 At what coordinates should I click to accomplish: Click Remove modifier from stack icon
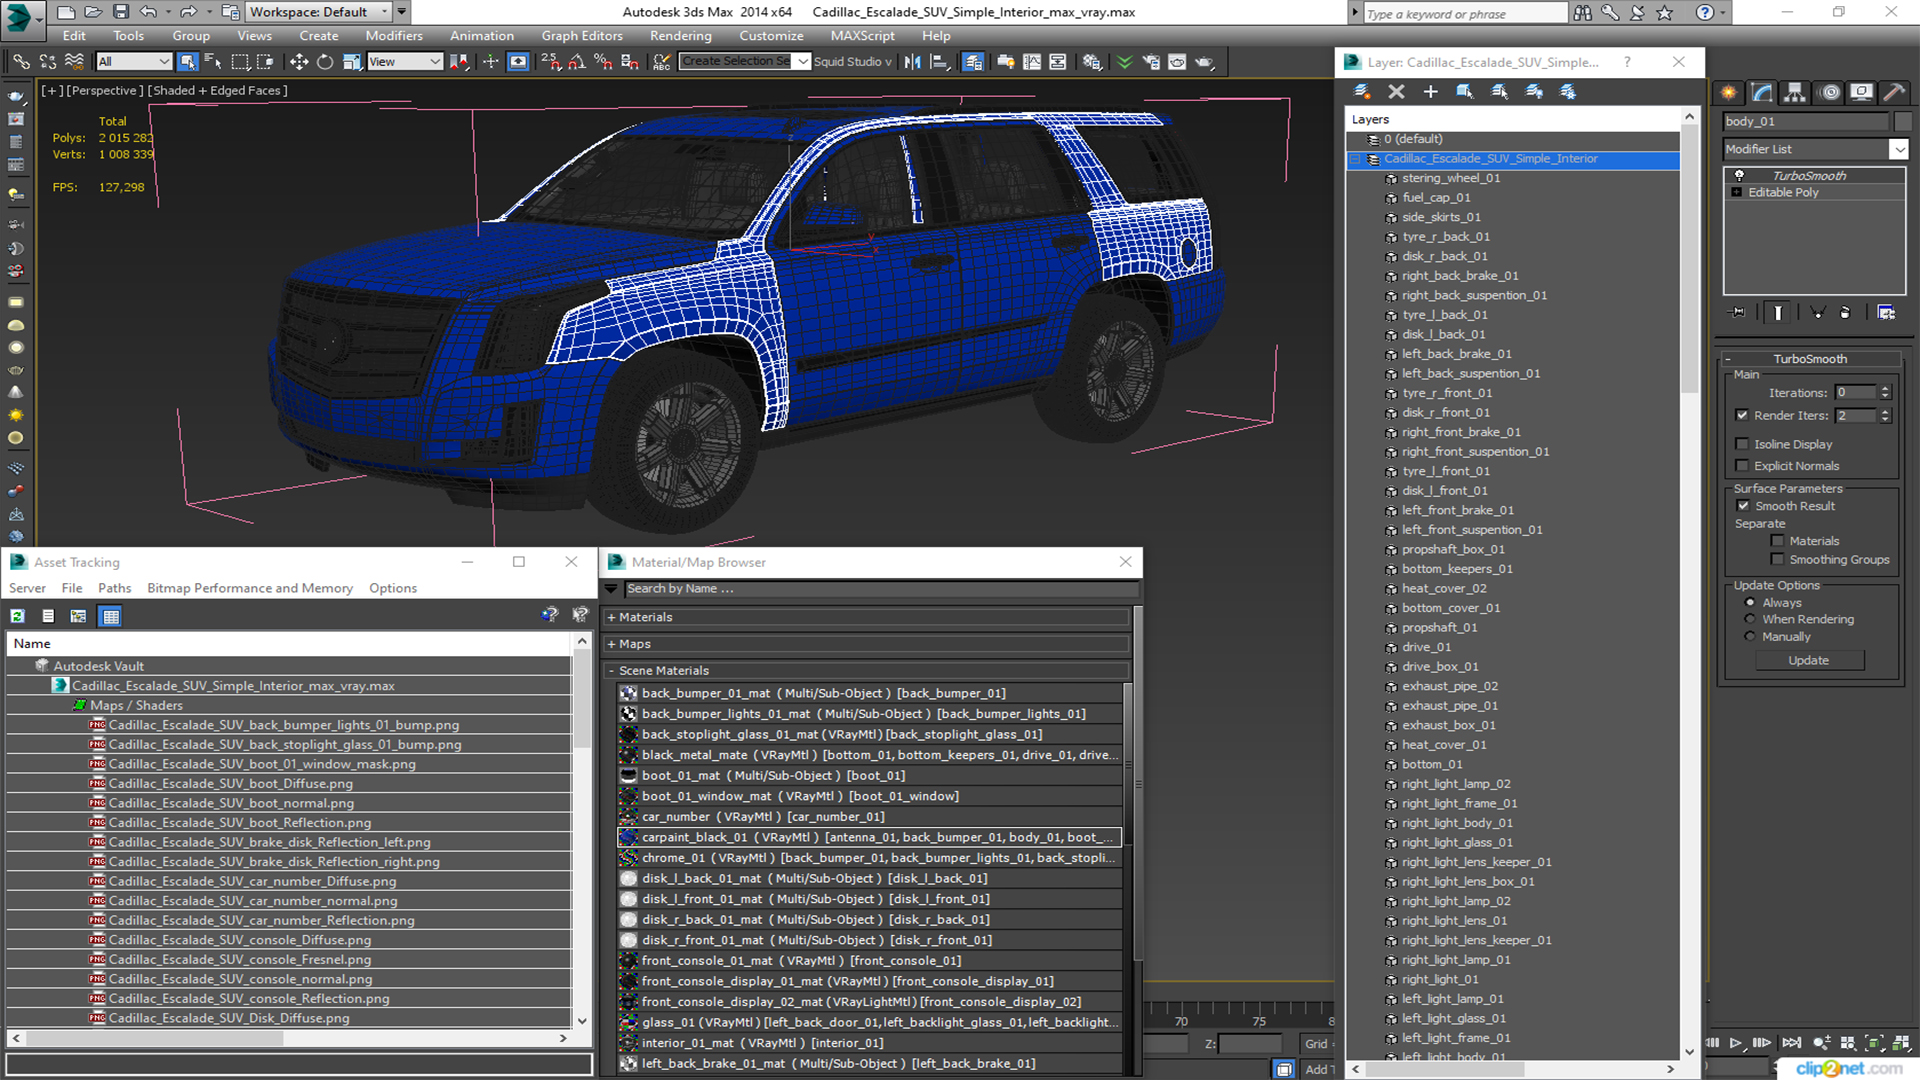point(1845,312)
